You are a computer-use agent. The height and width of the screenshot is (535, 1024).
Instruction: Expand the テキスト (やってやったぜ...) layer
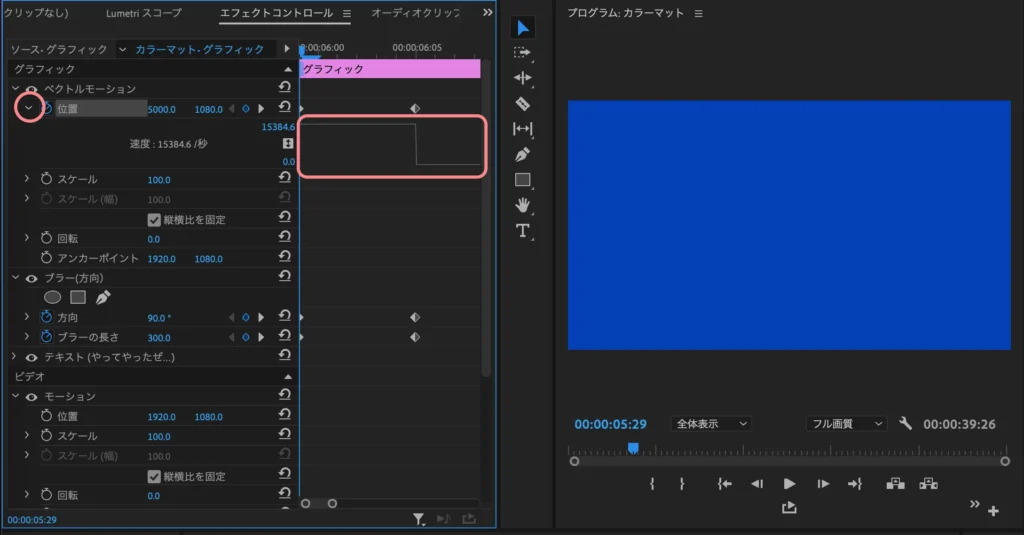14,357
